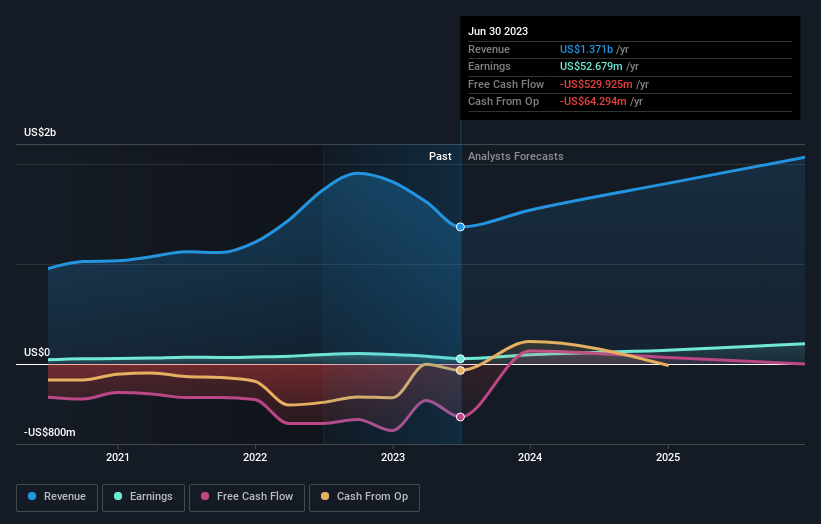Click the Jun 30 2023 tooltip date

(498, 31)
